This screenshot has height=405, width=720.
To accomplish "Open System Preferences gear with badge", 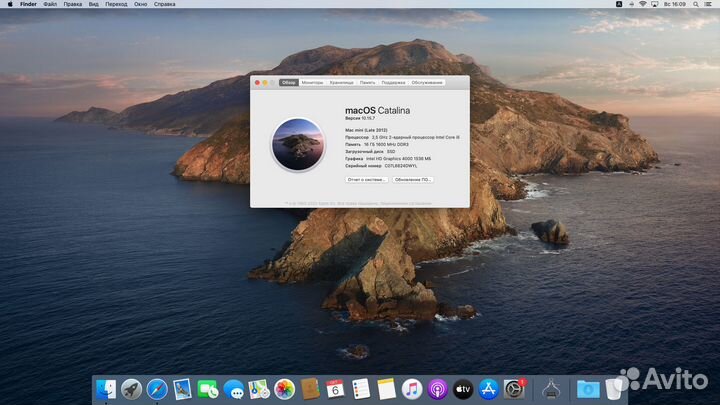I will click(x=514, y=389).
